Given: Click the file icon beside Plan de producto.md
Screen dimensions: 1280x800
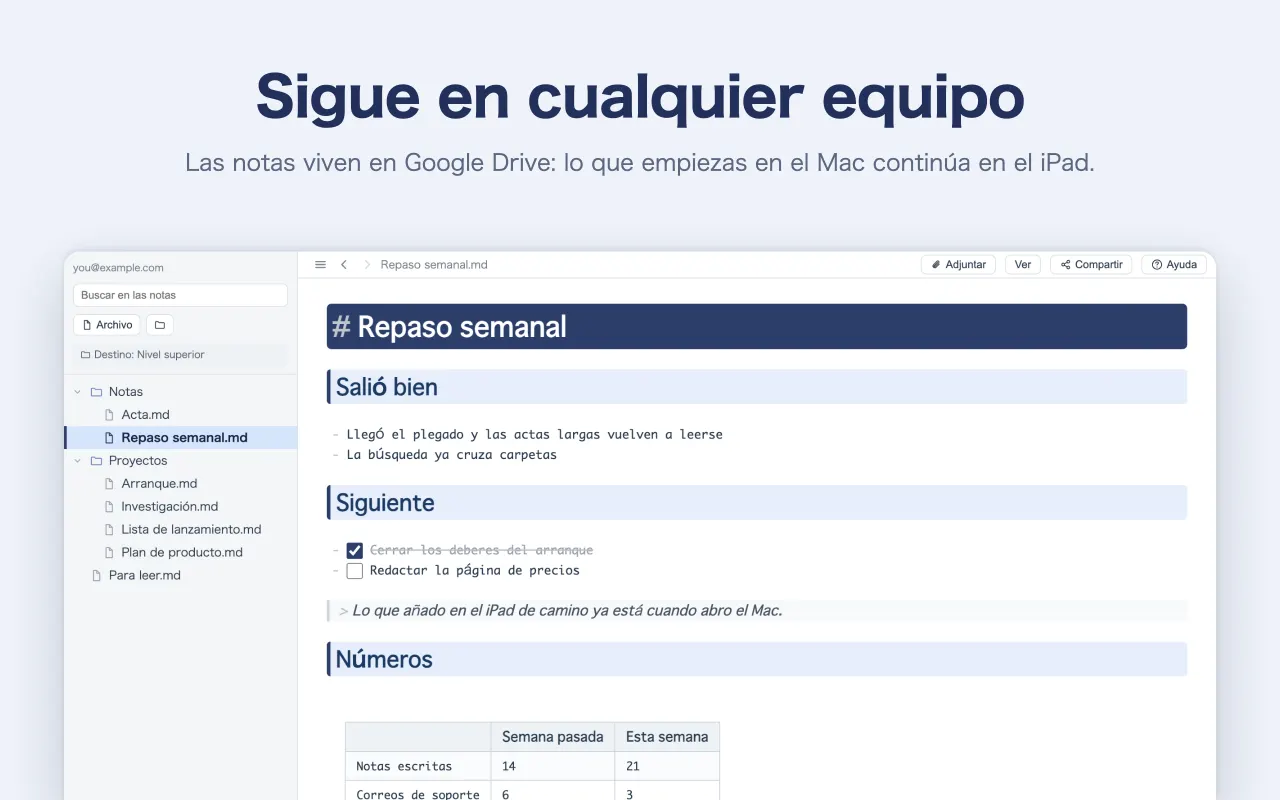Looking at the screenshot, I should point(110,553).
